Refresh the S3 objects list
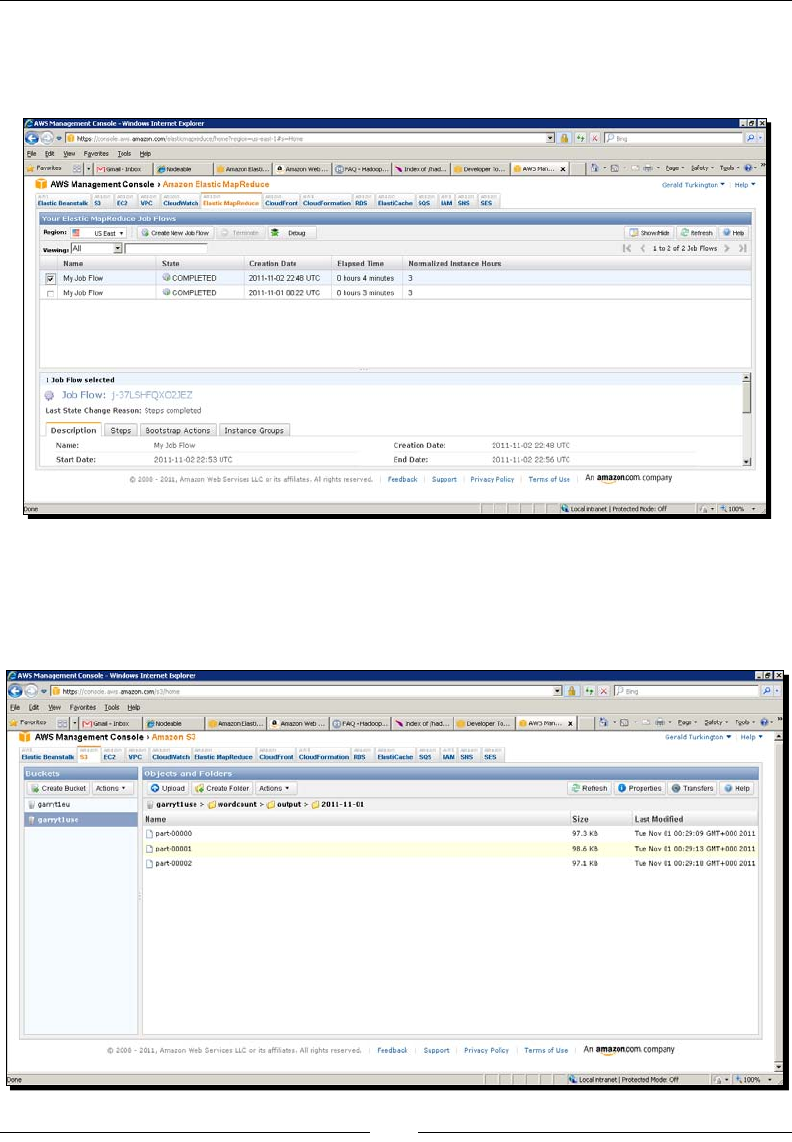 pos(589,788)
